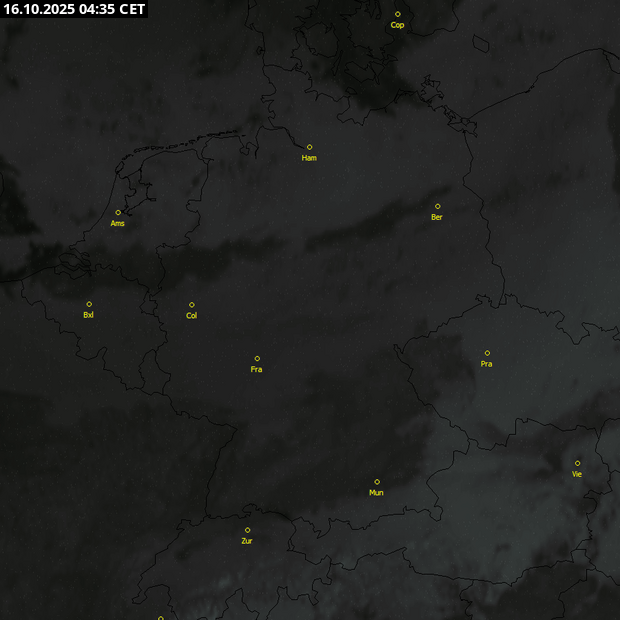Select the Hamburg marker circle
Image resolution: width=620 pixels, height=620 pixels.
pos(309,147)
